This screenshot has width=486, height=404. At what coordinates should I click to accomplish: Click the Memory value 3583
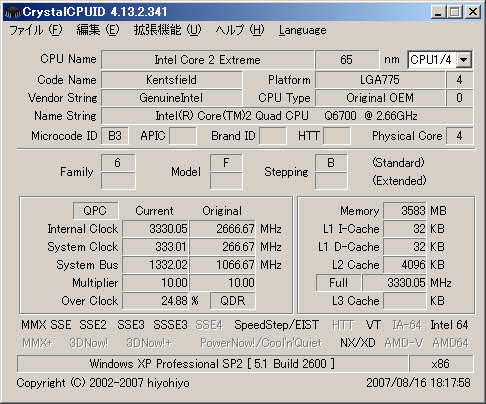coord(405,211)
